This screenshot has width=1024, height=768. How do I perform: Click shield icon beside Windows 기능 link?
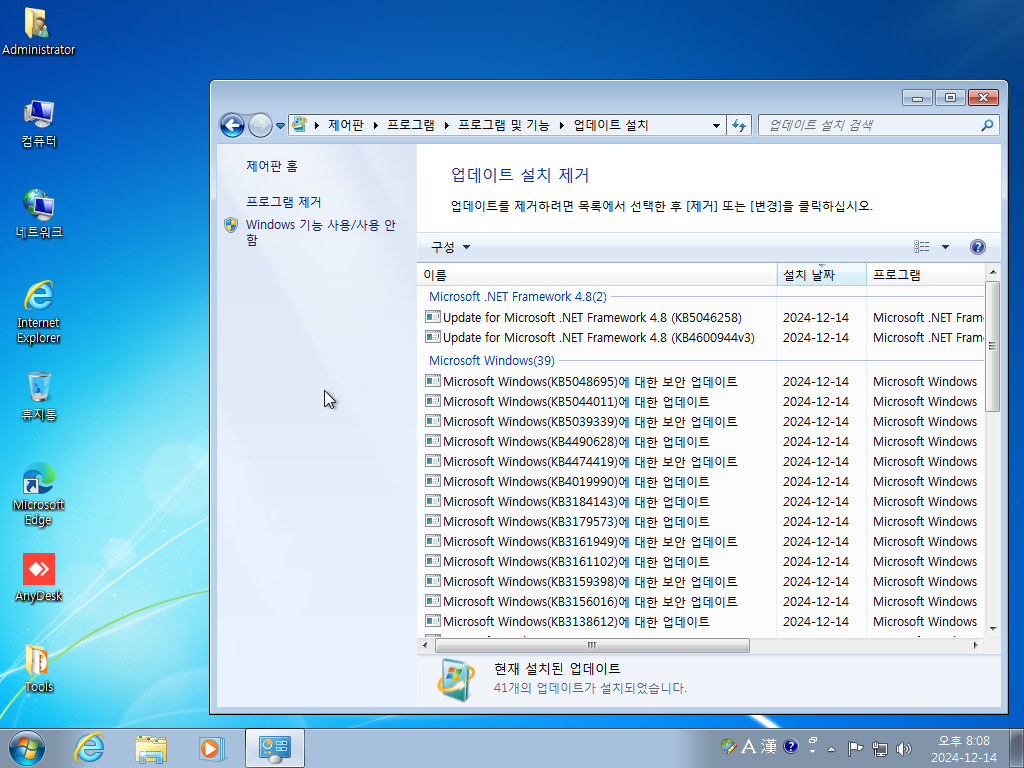pos(231,225)
